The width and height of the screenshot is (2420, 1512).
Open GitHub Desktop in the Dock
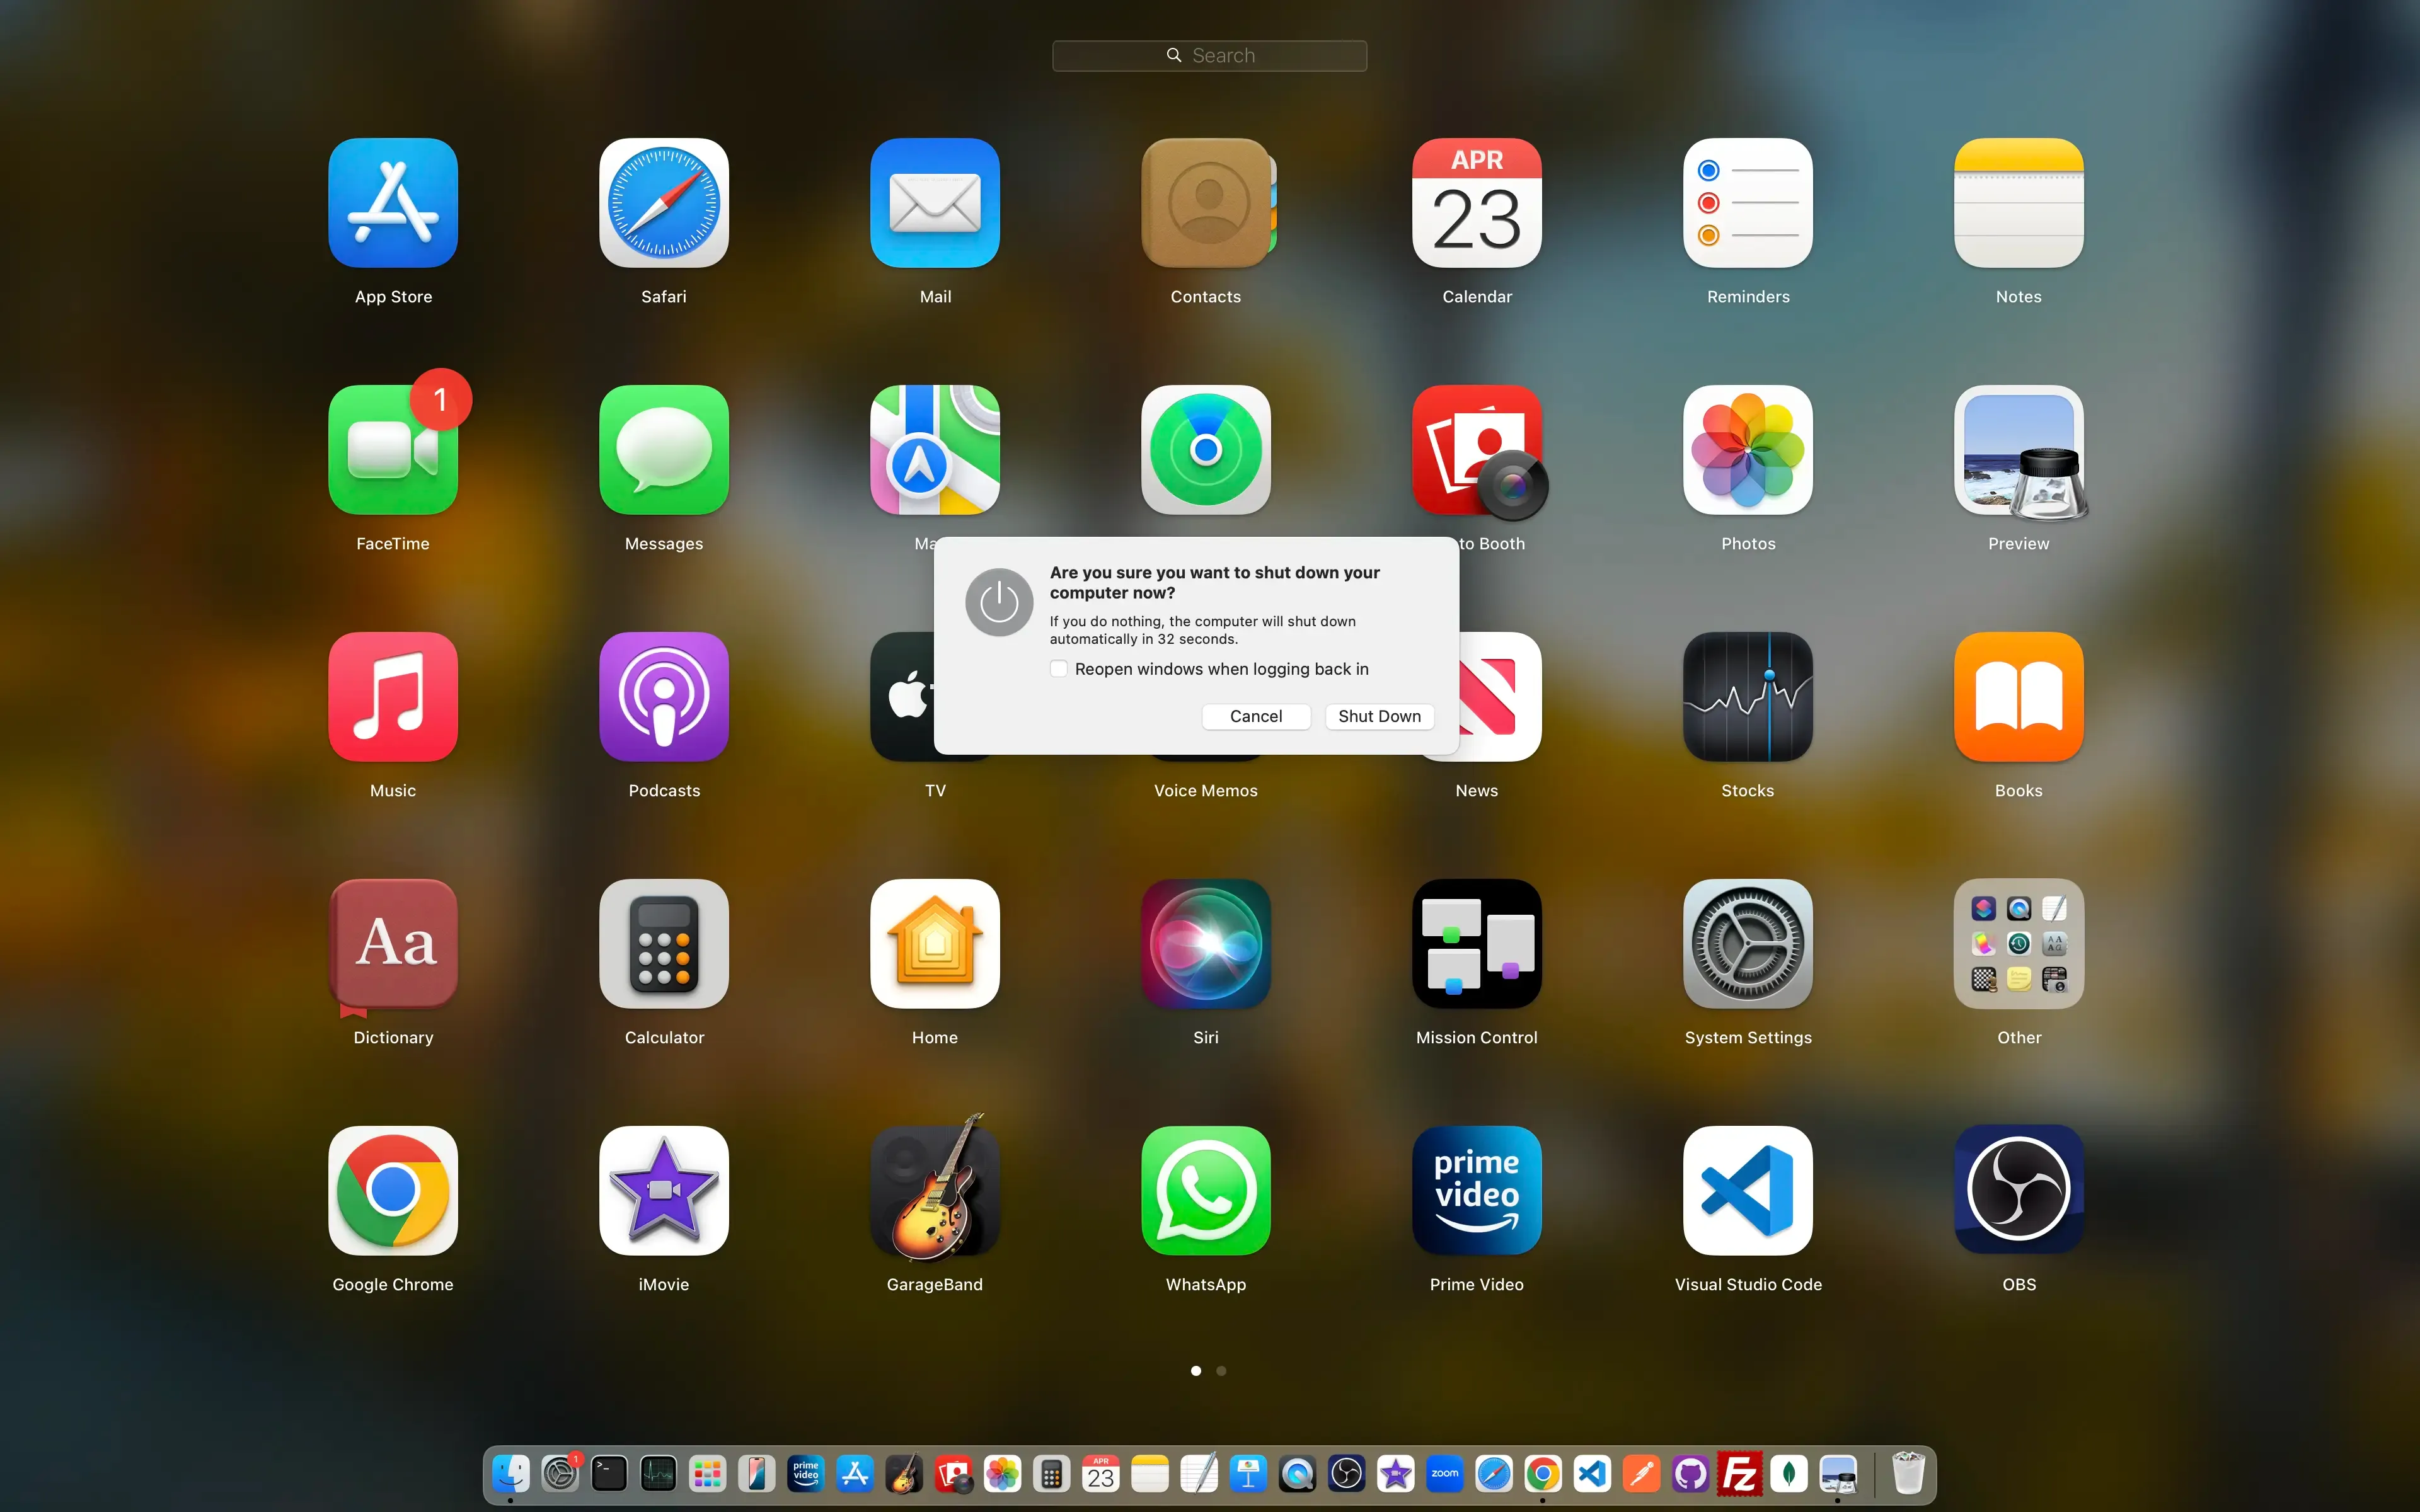(x=1690, y=1474)
